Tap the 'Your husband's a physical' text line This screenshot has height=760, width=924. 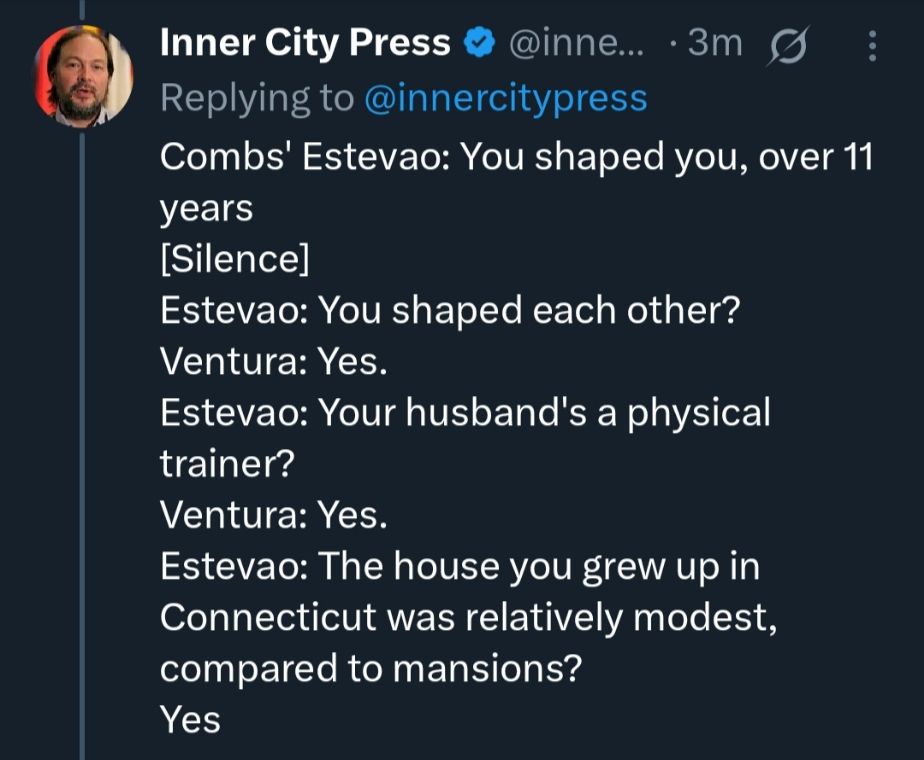pyautogui.click(x=465, y=412)
